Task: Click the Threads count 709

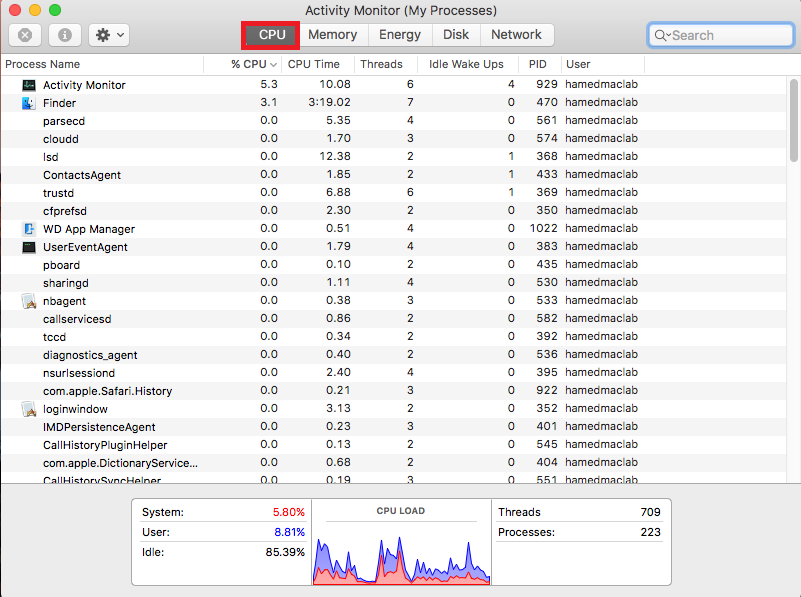Action: tap(650, 512)
